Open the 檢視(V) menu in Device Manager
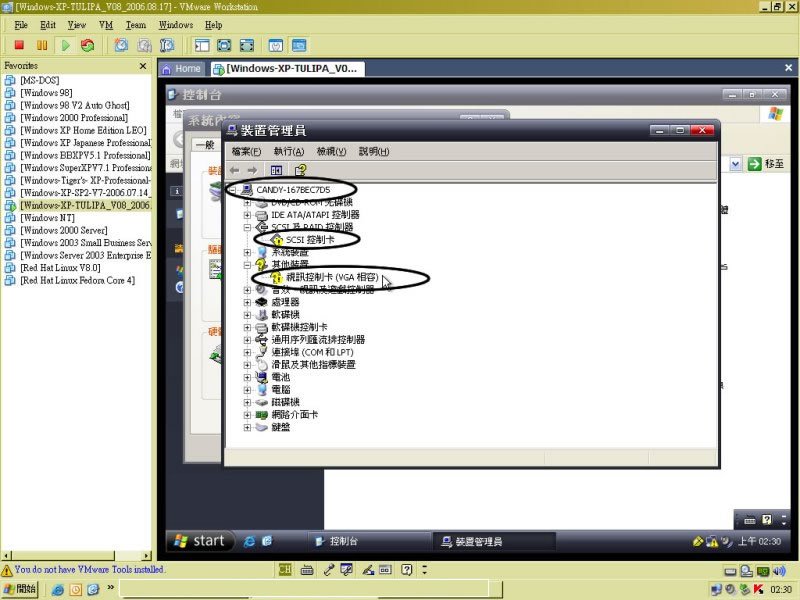Image resolution: width=800 pixels, height=600 pixels. click(331, 152)
